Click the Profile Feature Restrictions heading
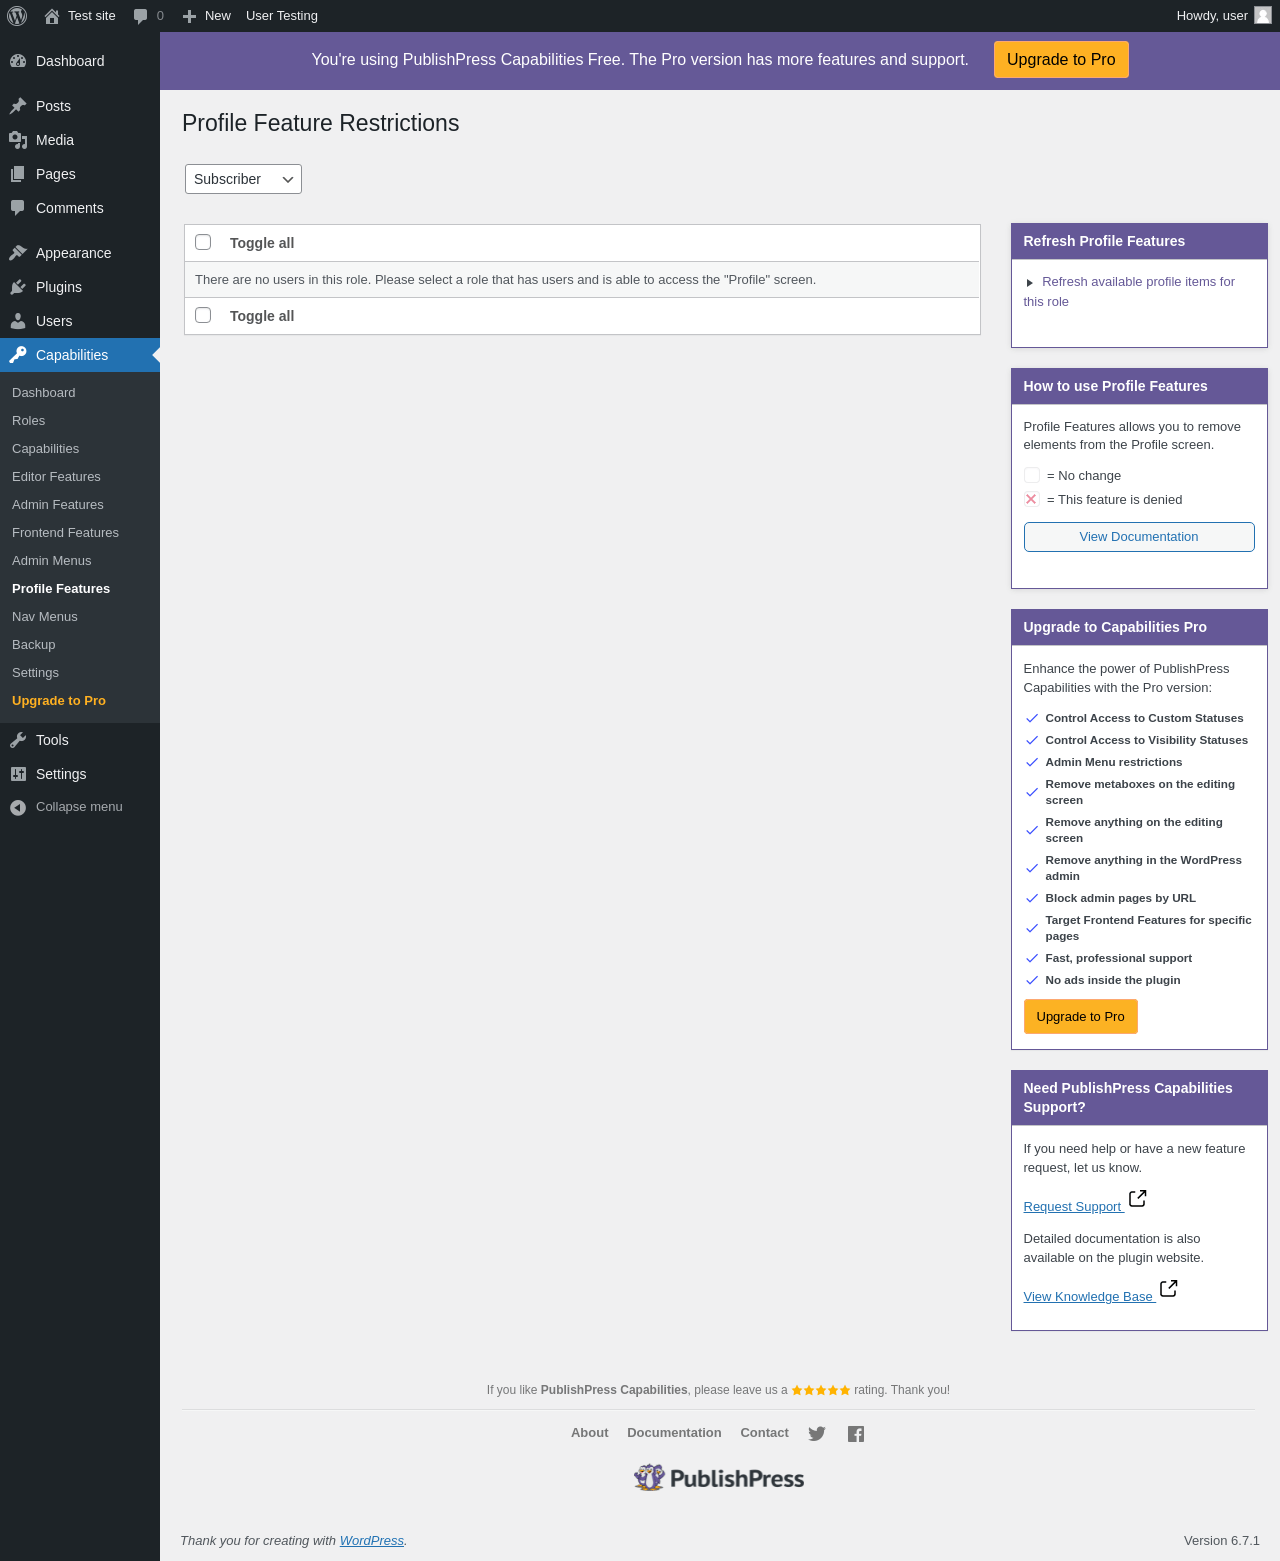This screenshot has width=1280, height=1561. 321,123
